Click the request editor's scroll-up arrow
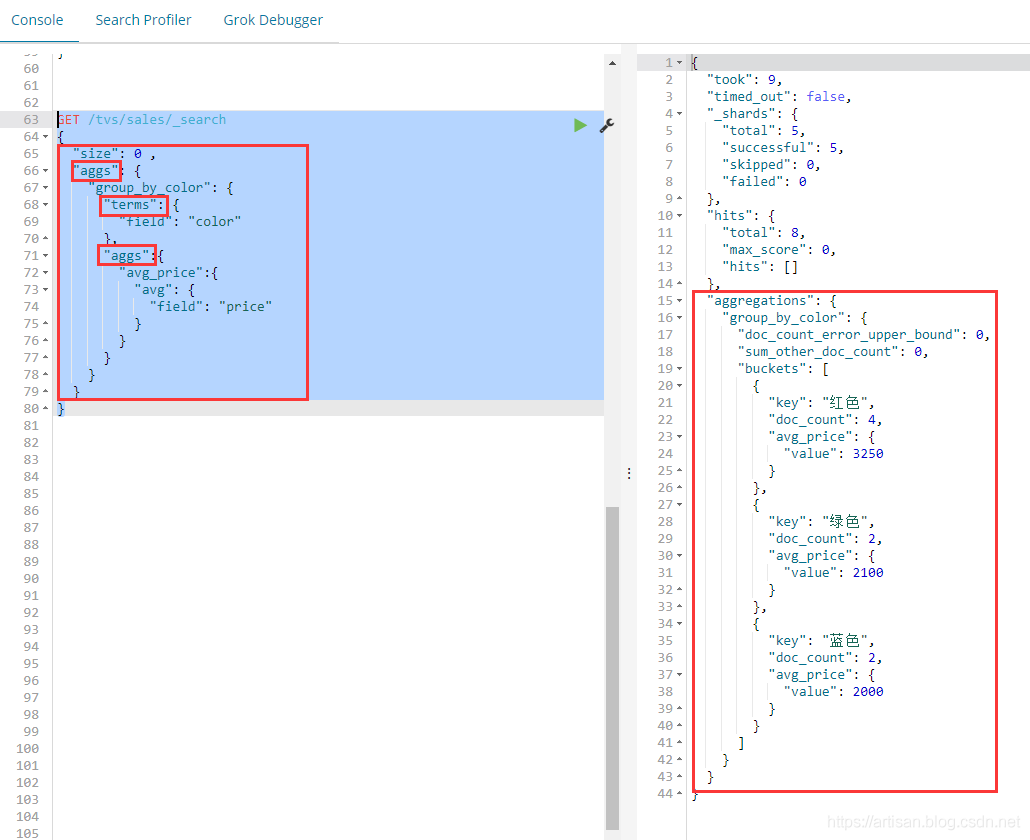The height and width of the screenshot is (840, 1030). (x=612, y=62)
